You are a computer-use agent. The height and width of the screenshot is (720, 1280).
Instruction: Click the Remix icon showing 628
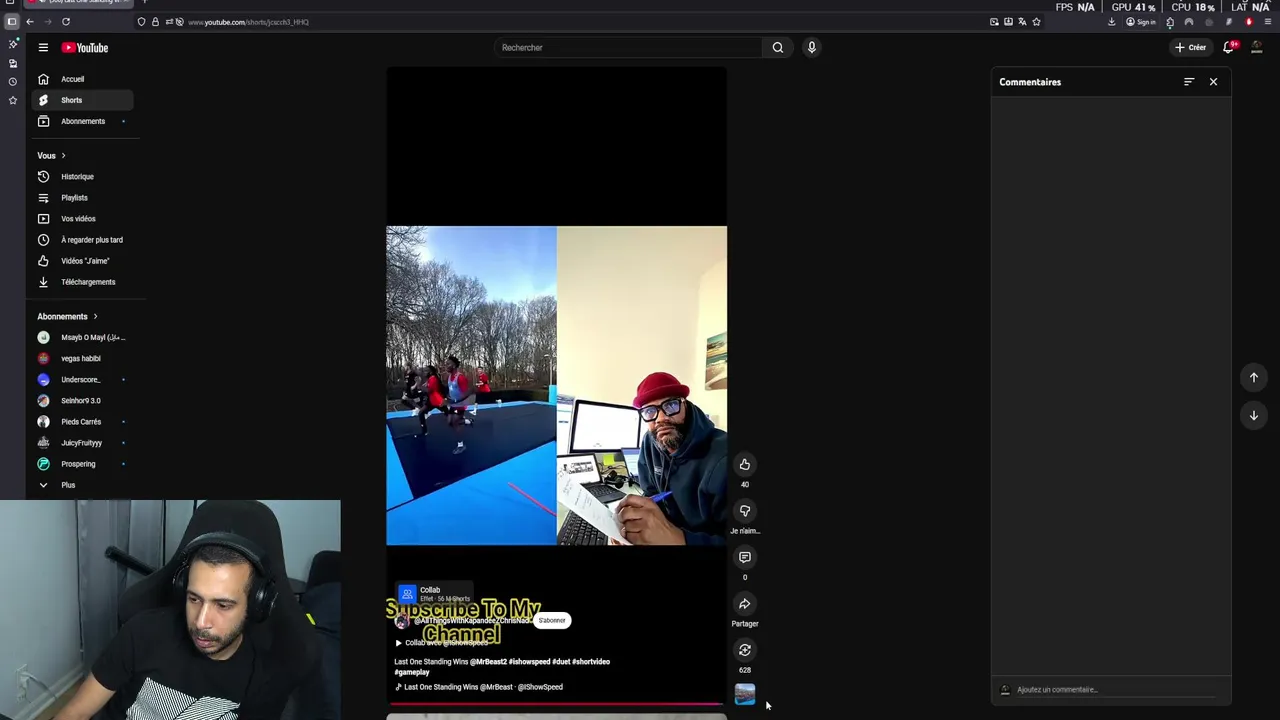click(x=744, y=650)
